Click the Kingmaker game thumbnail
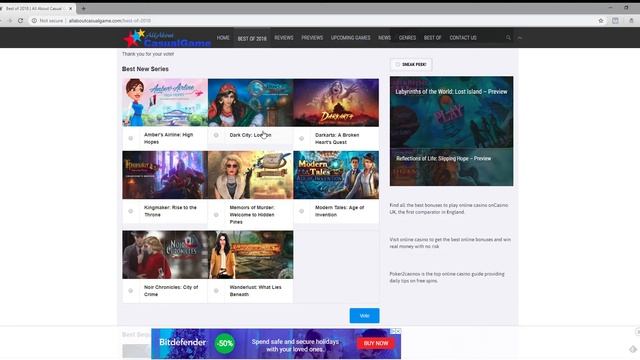 (165, 175)
